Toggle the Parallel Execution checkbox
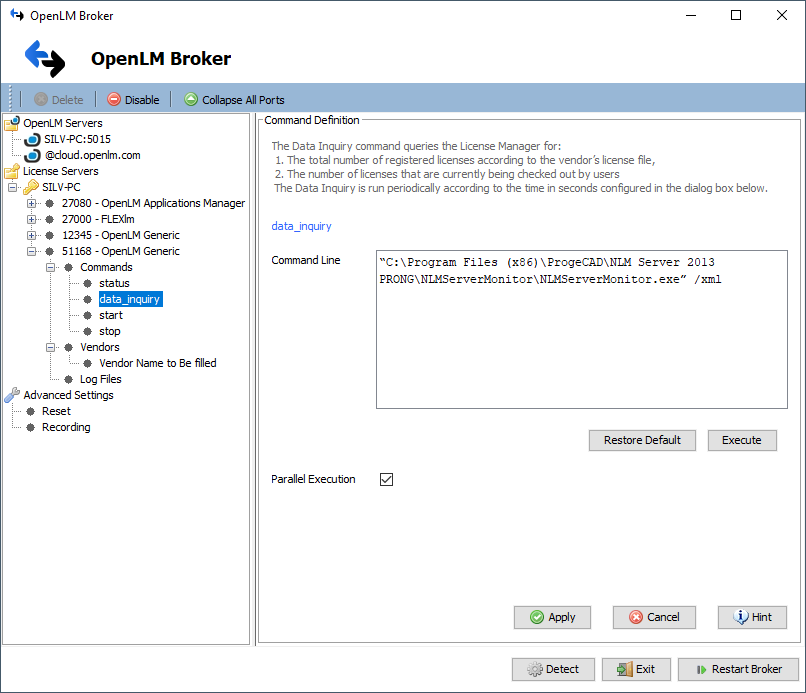Screen dimensions: 806x693 386,479
